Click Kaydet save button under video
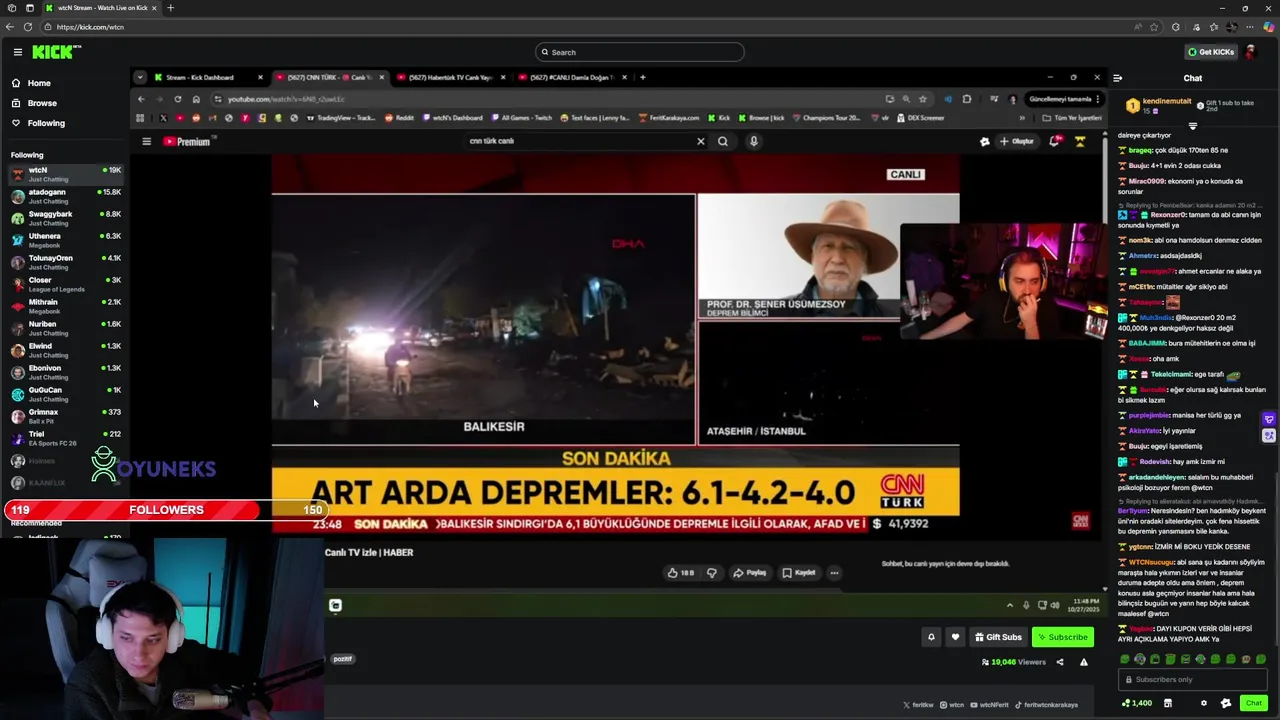Screen dimensions: 1280x720 (x=799, y=573)
